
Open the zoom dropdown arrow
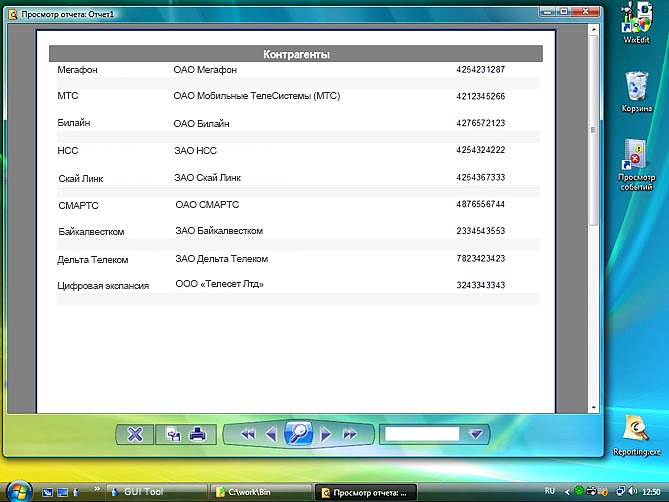pyautogui.click(x=476, y=434)
